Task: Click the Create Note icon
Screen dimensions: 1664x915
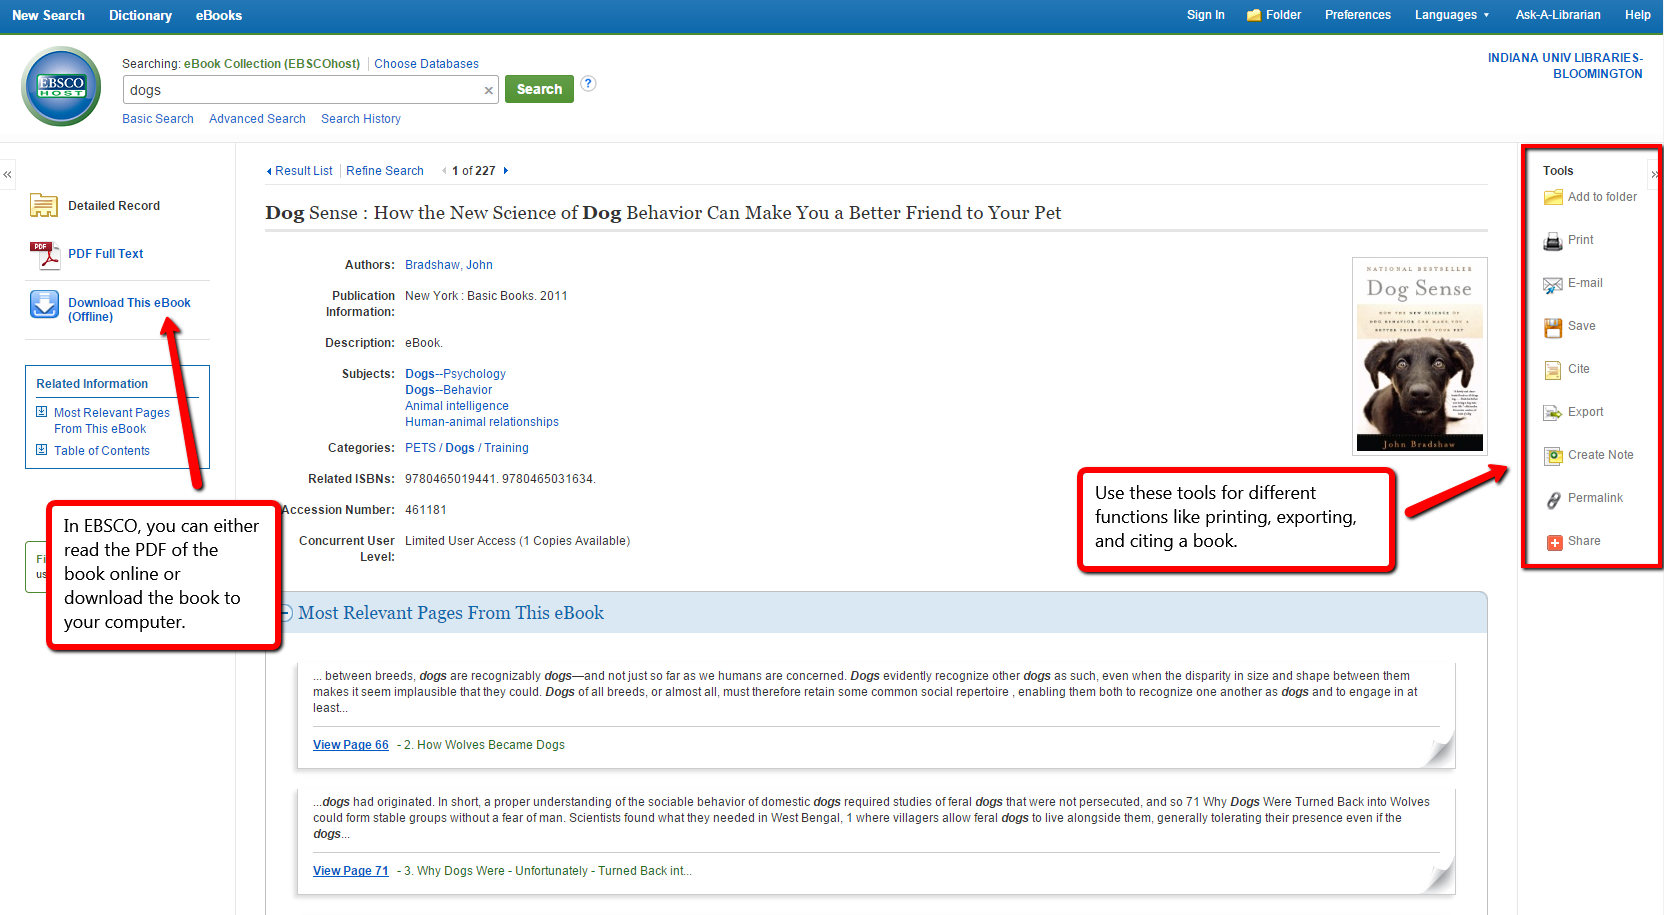Action: click(x=1553, y=456)
